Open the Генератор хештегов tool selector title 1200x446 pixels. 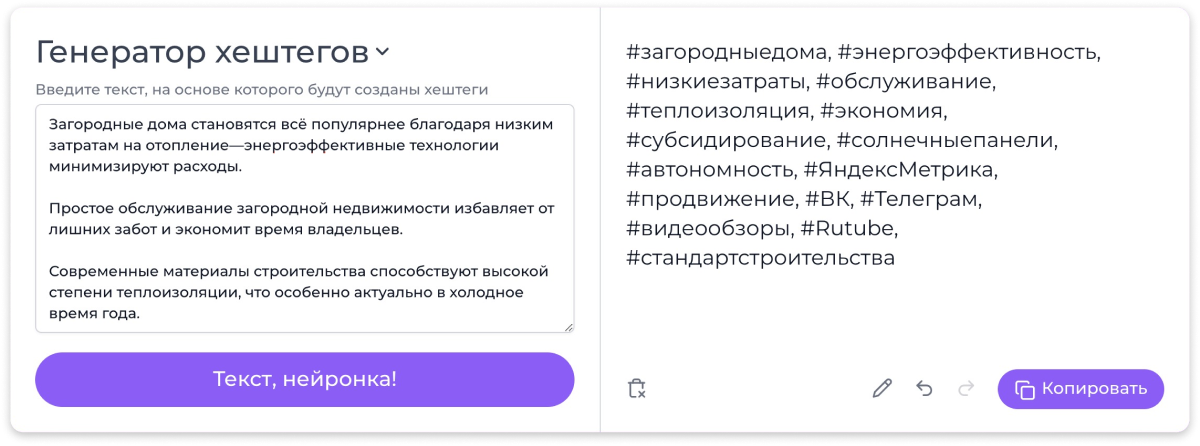[201, 52]
